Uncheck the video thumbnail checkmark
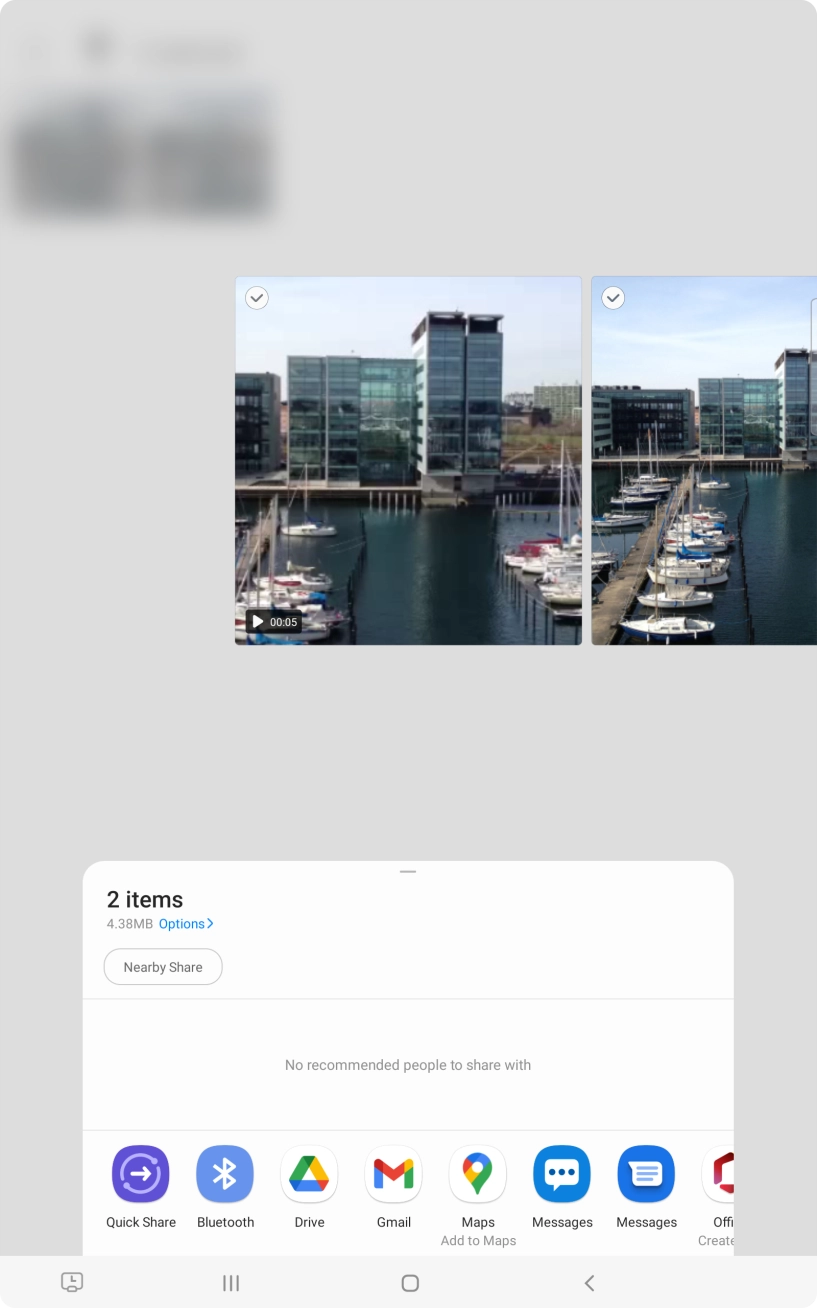 tap(257, 298)
